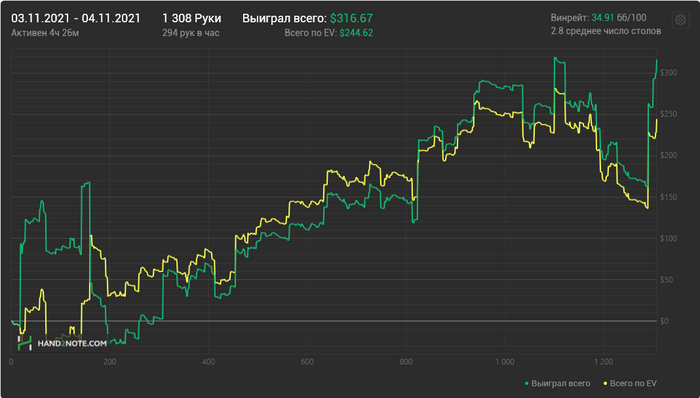Click the $0 y-axis label

[664, 321]
